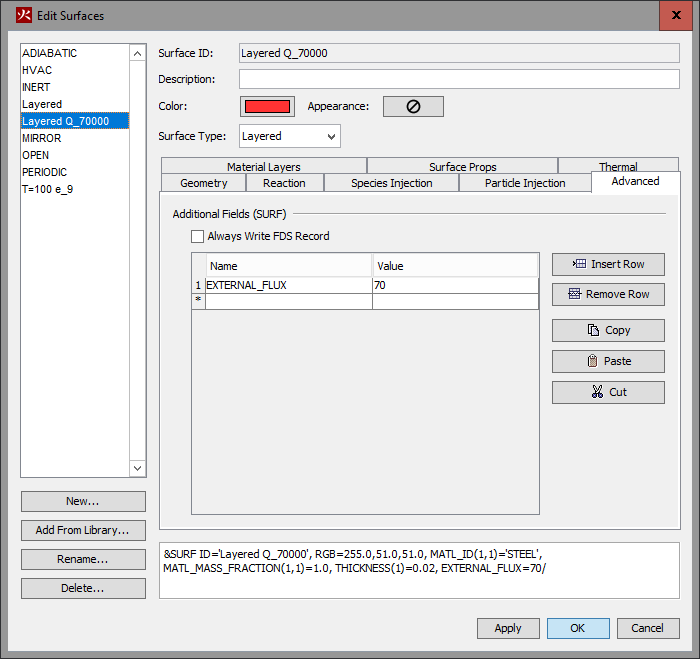Click the Paste clipboard icon
The image size is (700, 659).
click(592, 361)
